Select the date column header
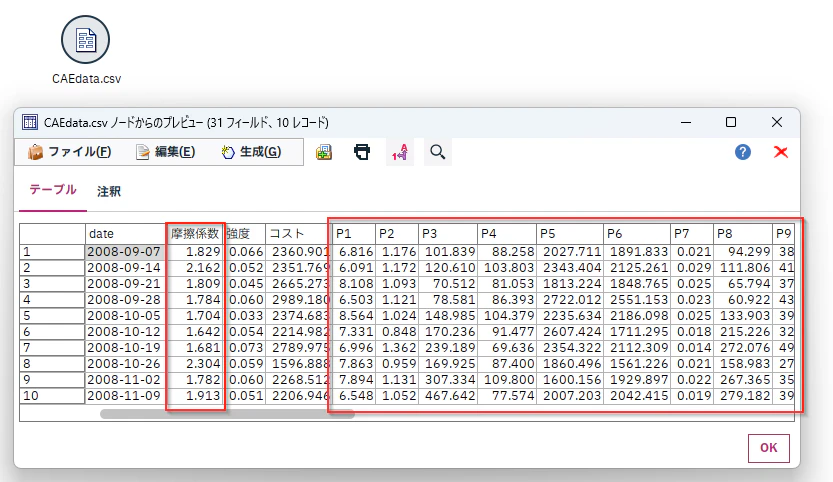This screenshot has width=833, height=482. point(126,234)
